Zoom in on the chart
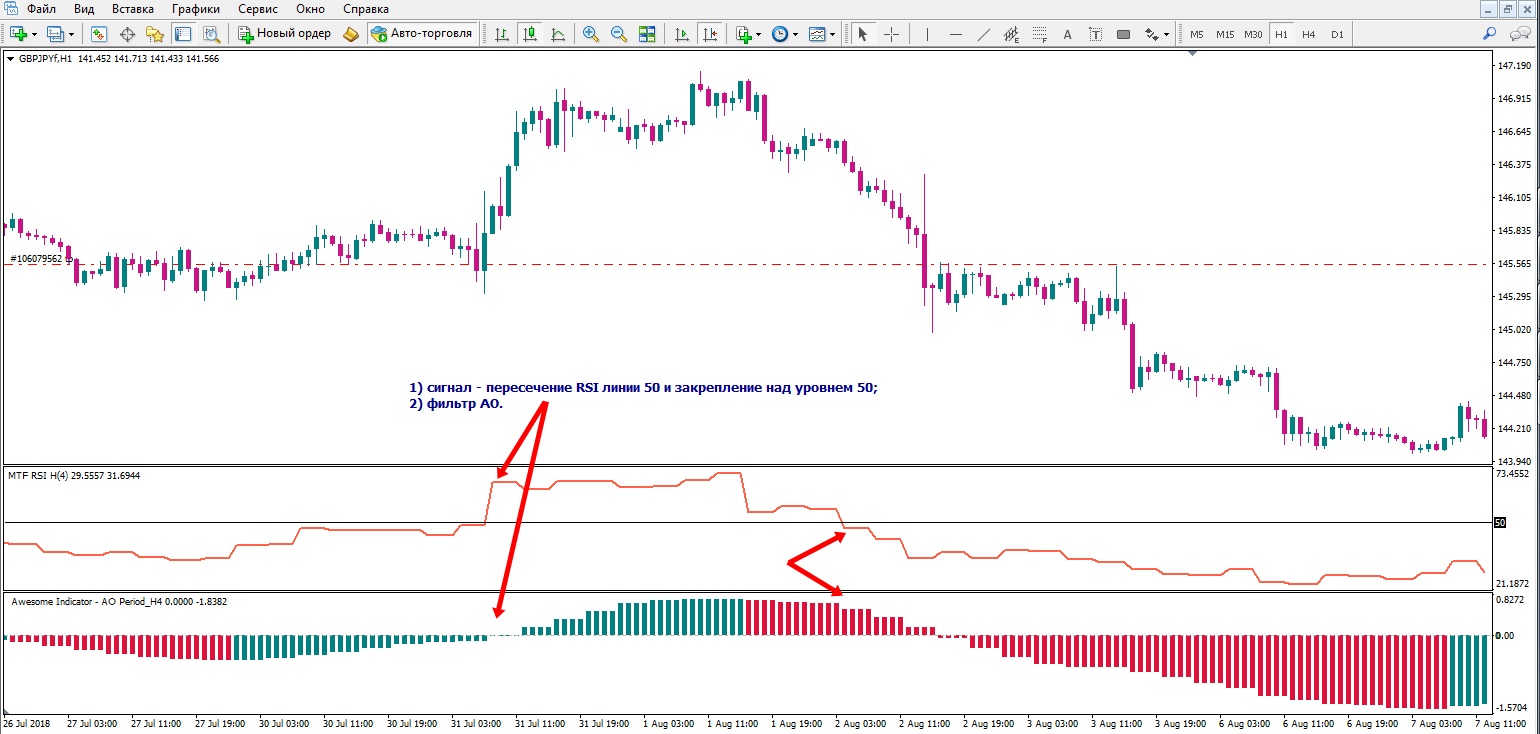The width and height of the screenshot is (1540, 734). click(591, 34)
